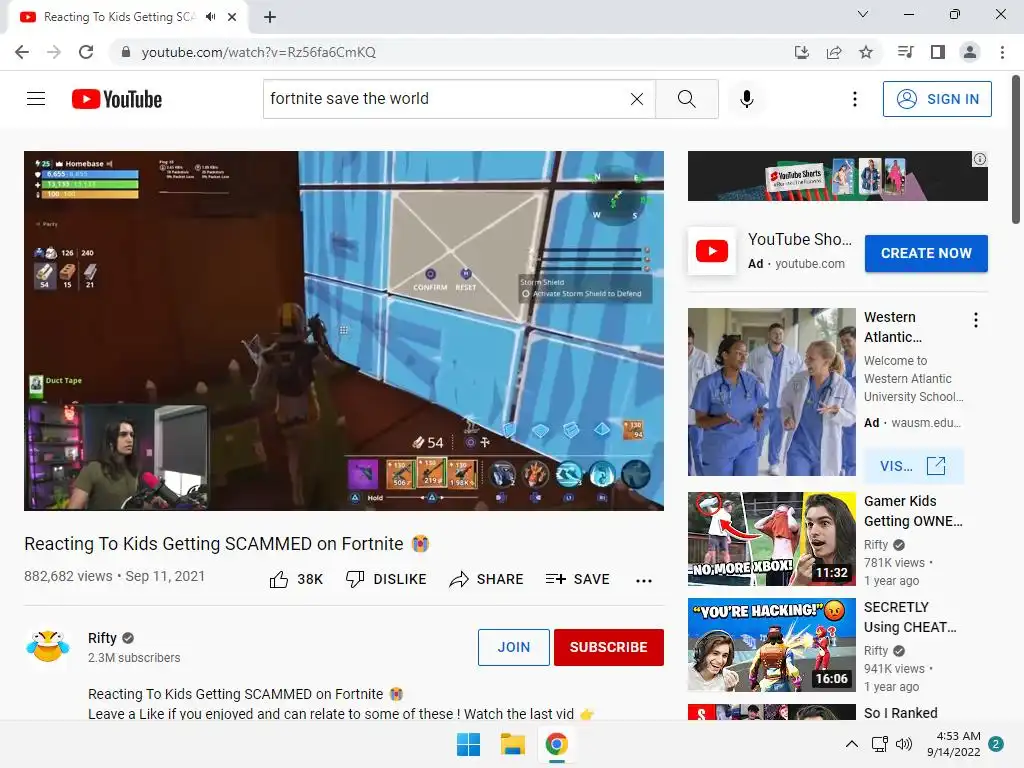Click the address bar URL

[x=259, y=52]
